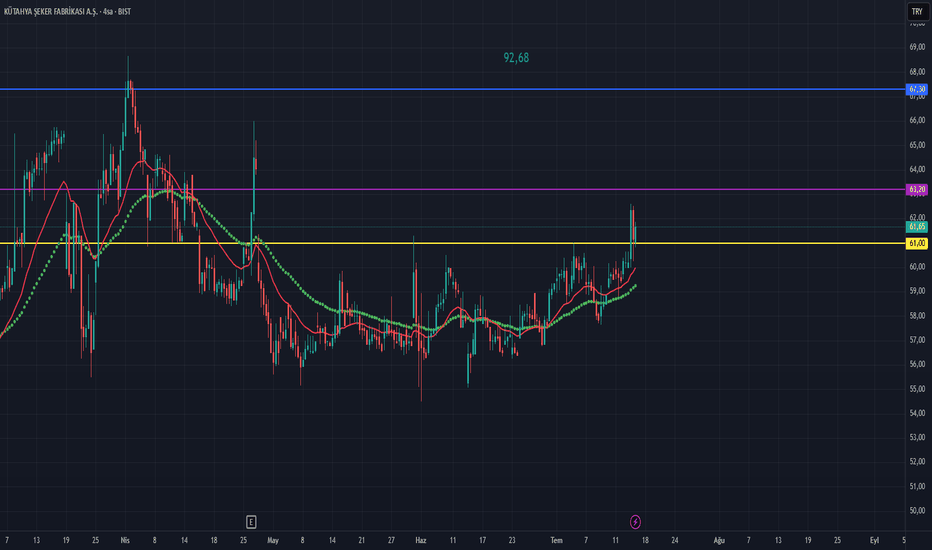Viewport: 932px width, 550px height.
Task: Click the Haz month label on time axis
Action: (x=421, y=540)
